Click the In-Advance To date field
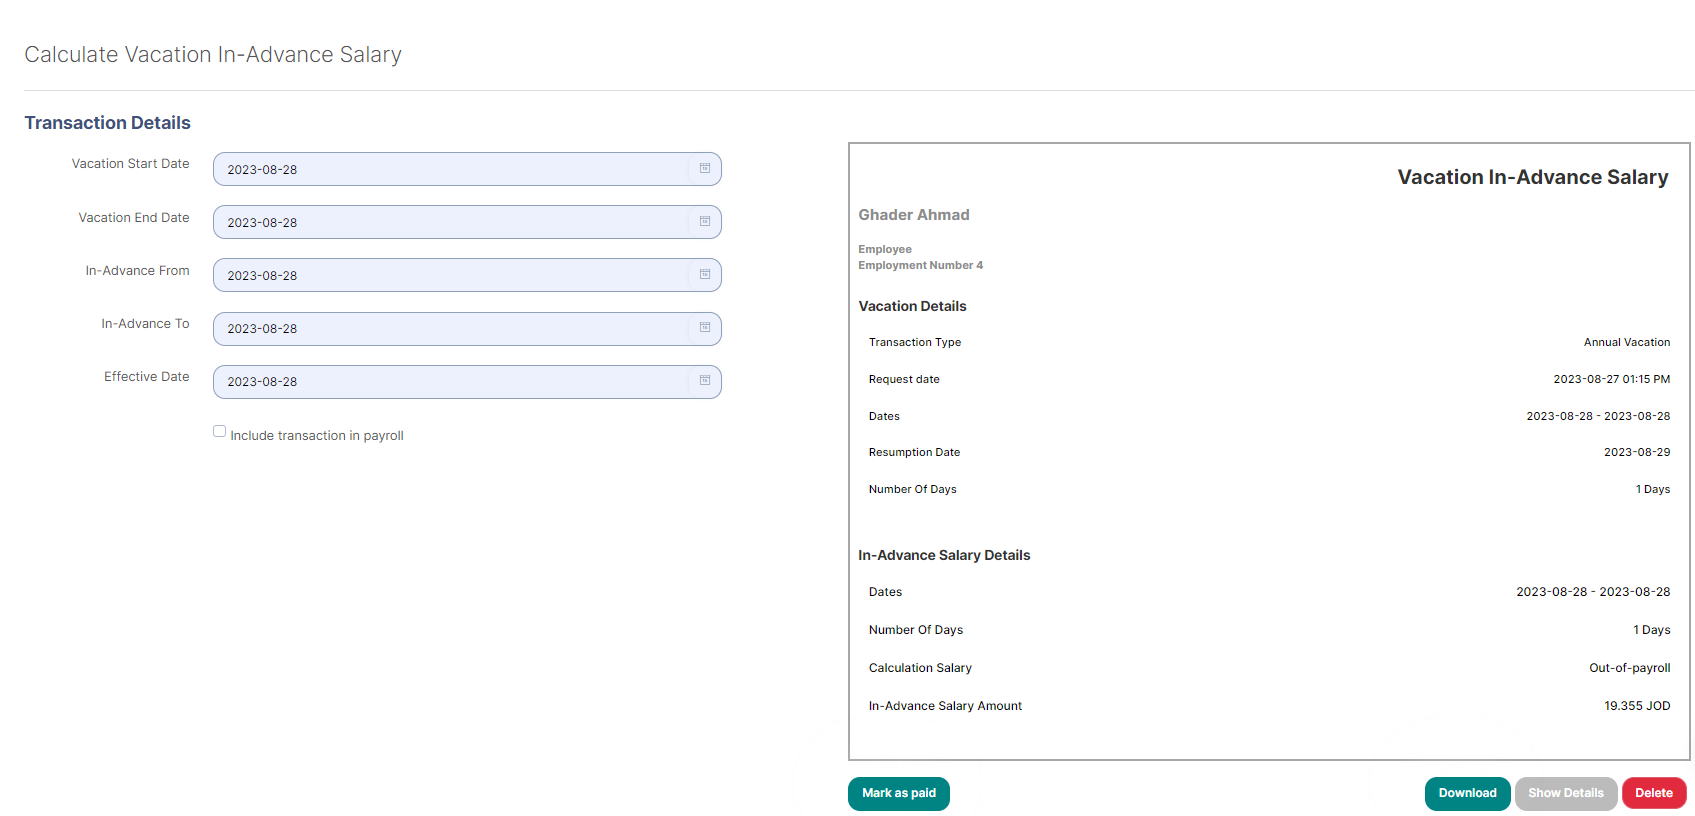 pos(467,328)
